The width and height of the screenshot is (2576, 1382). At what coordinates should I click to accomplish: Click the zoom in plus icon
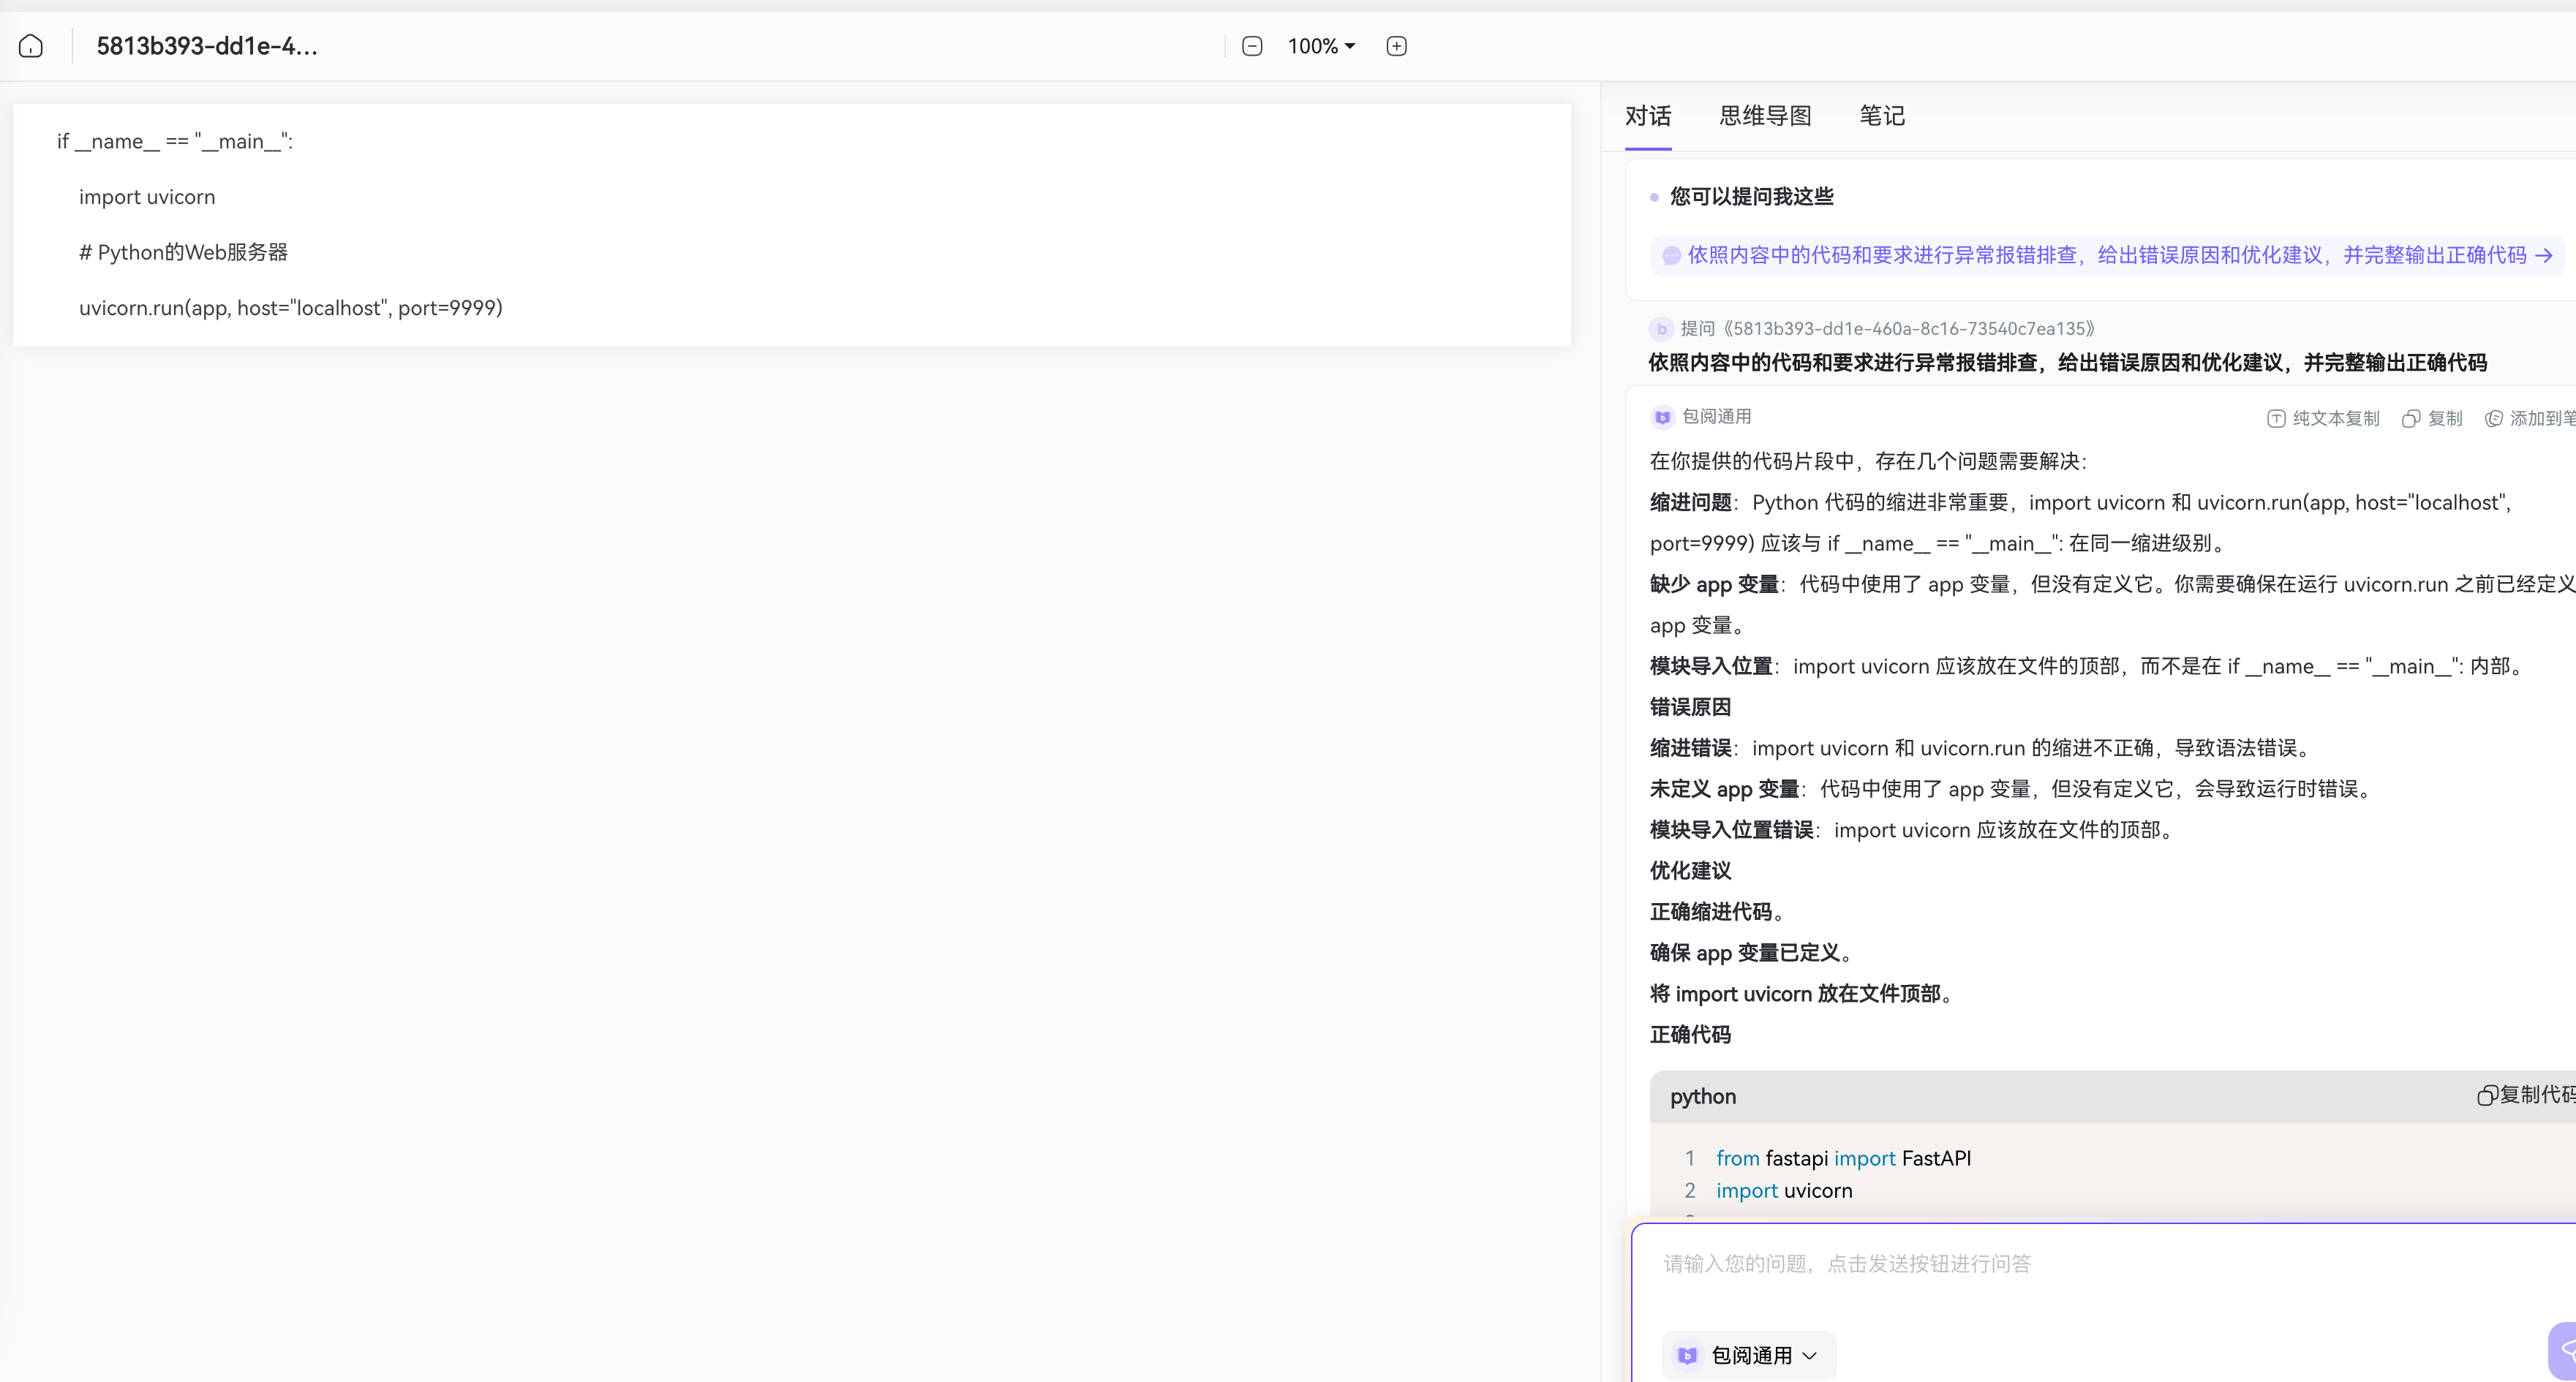[1397, 46]
